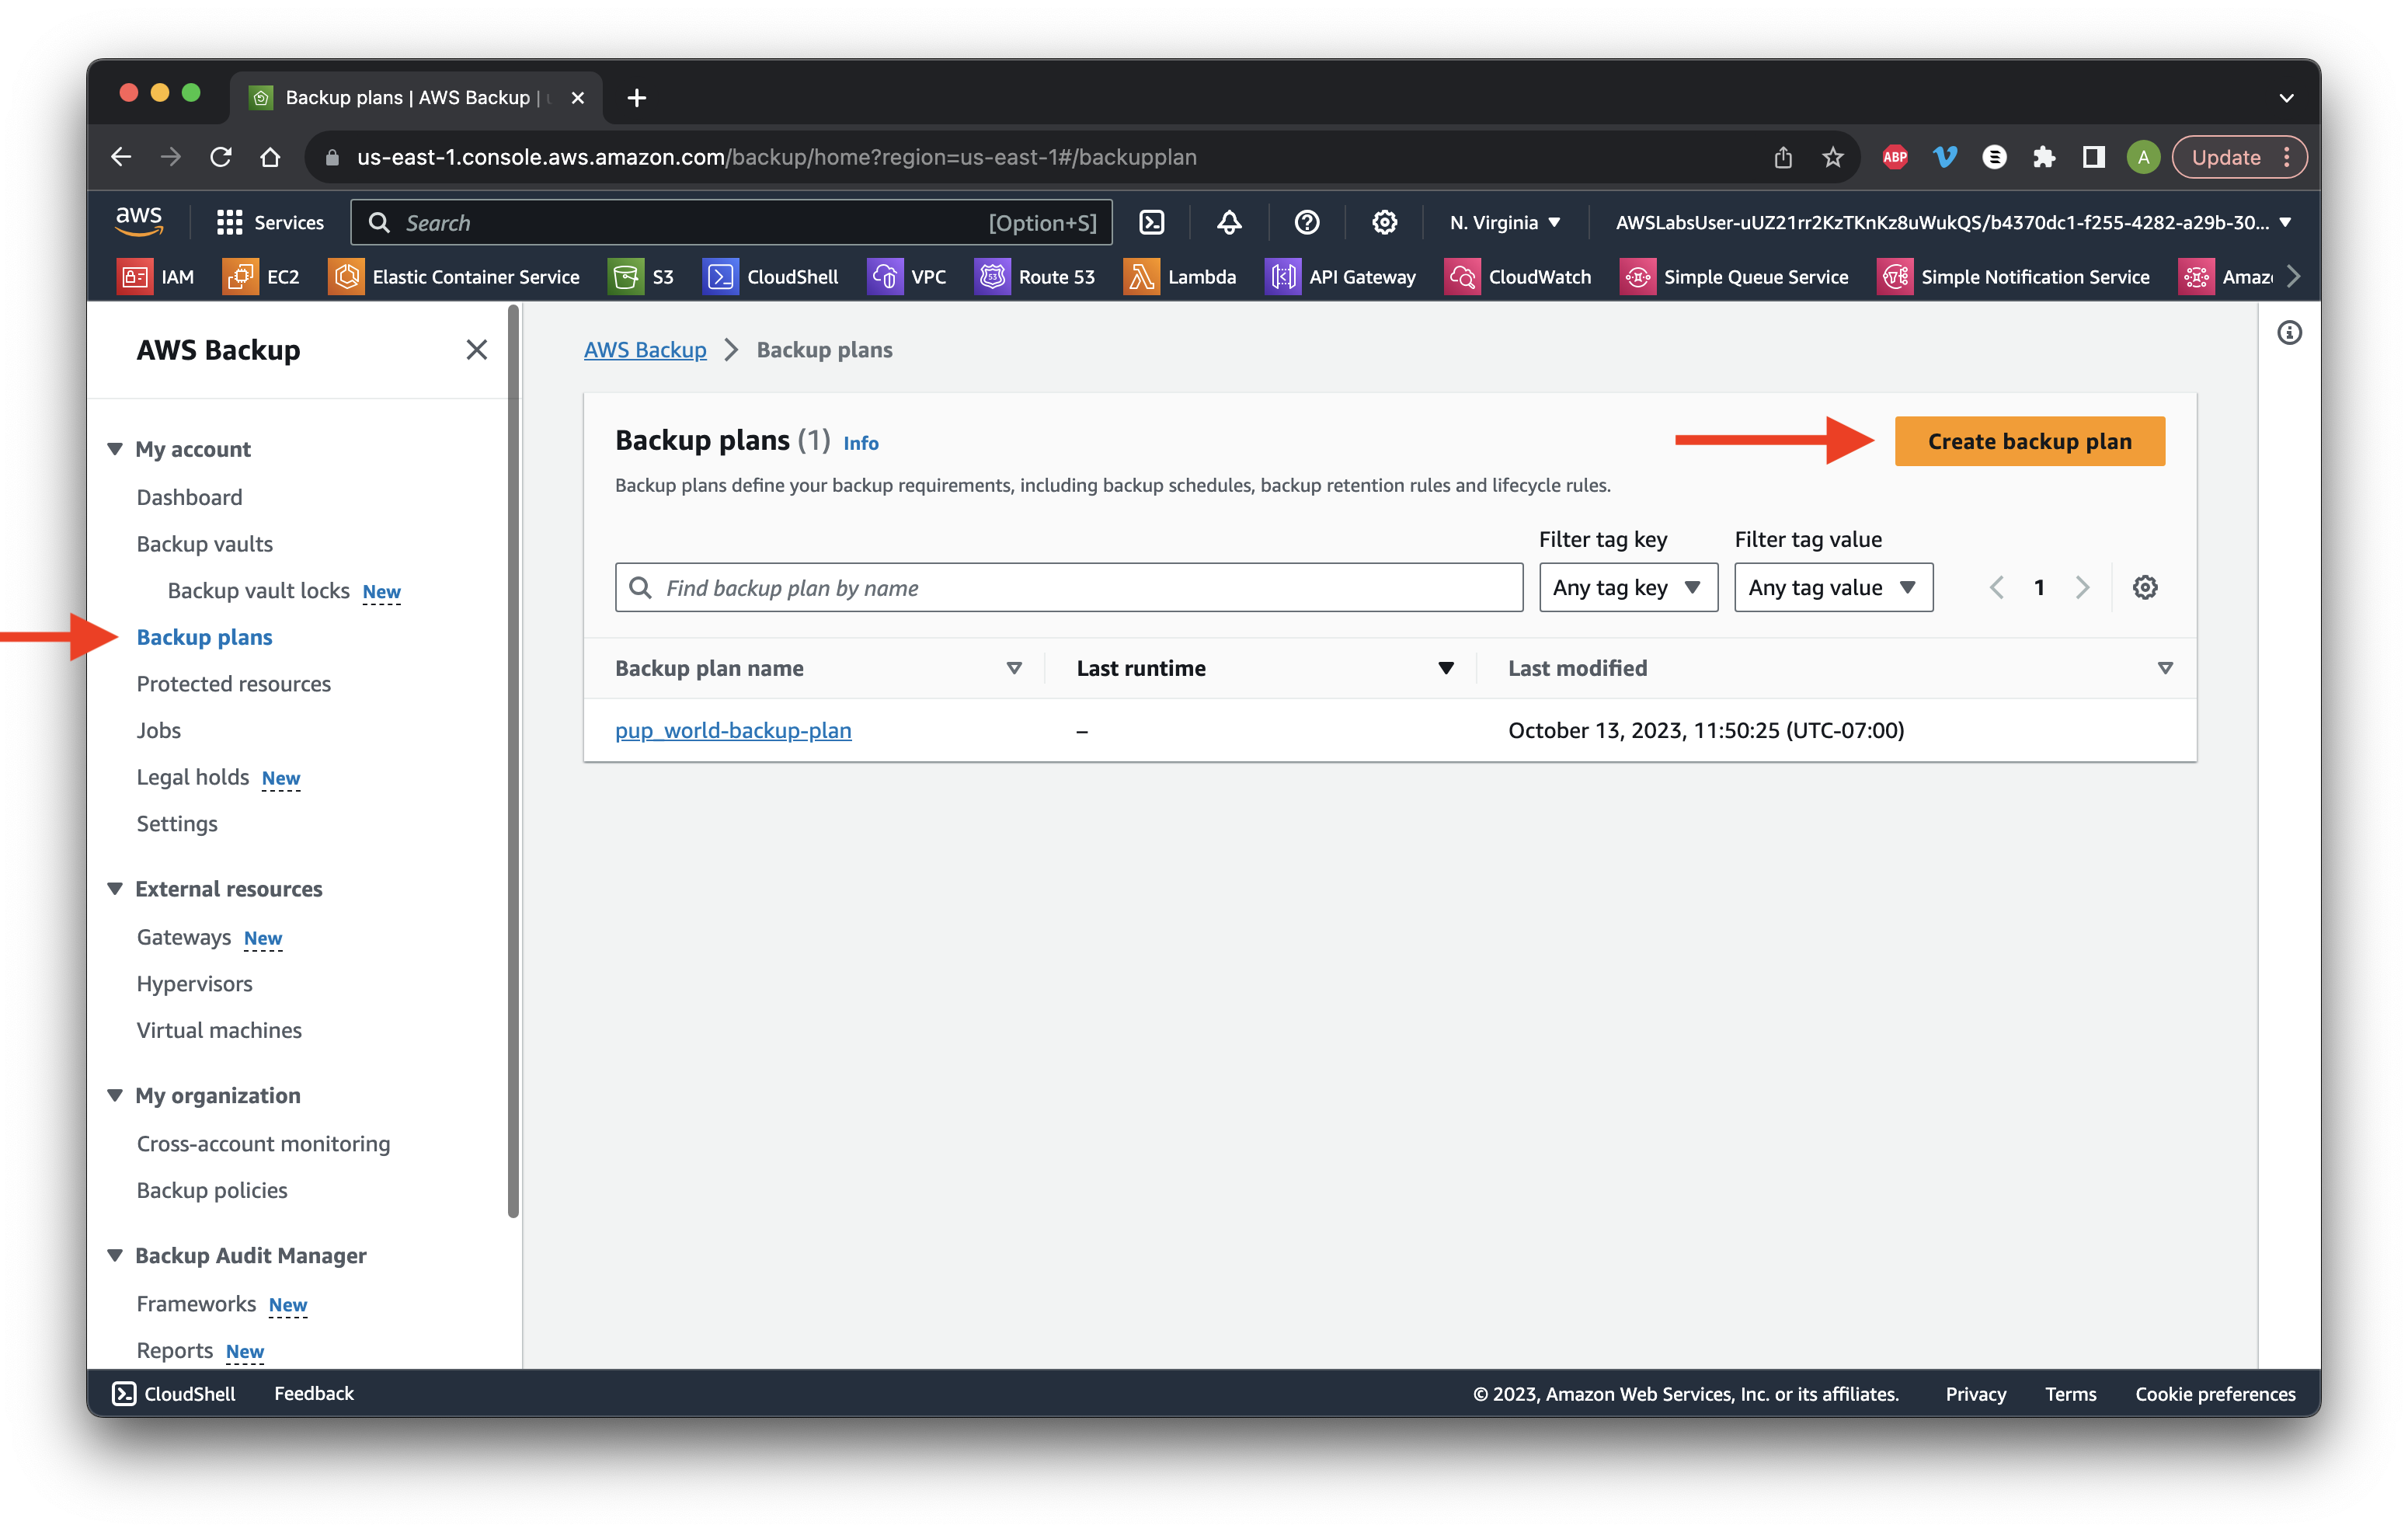Open the Backup plans Info link
The height and width of the screenshot is (1532, 2408).
tap(860, 442)
